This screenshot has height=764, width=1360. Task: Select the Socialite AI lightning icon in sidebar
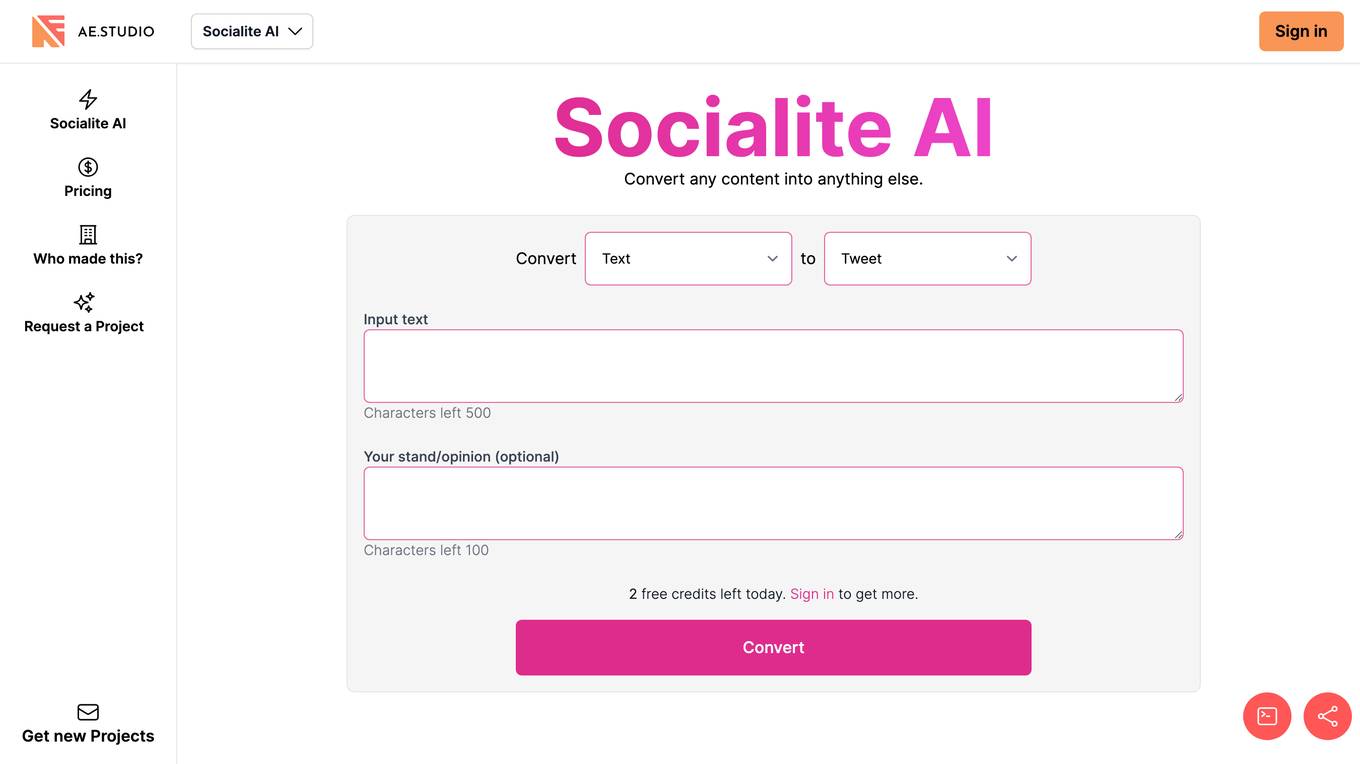click(x=87, y=98)
